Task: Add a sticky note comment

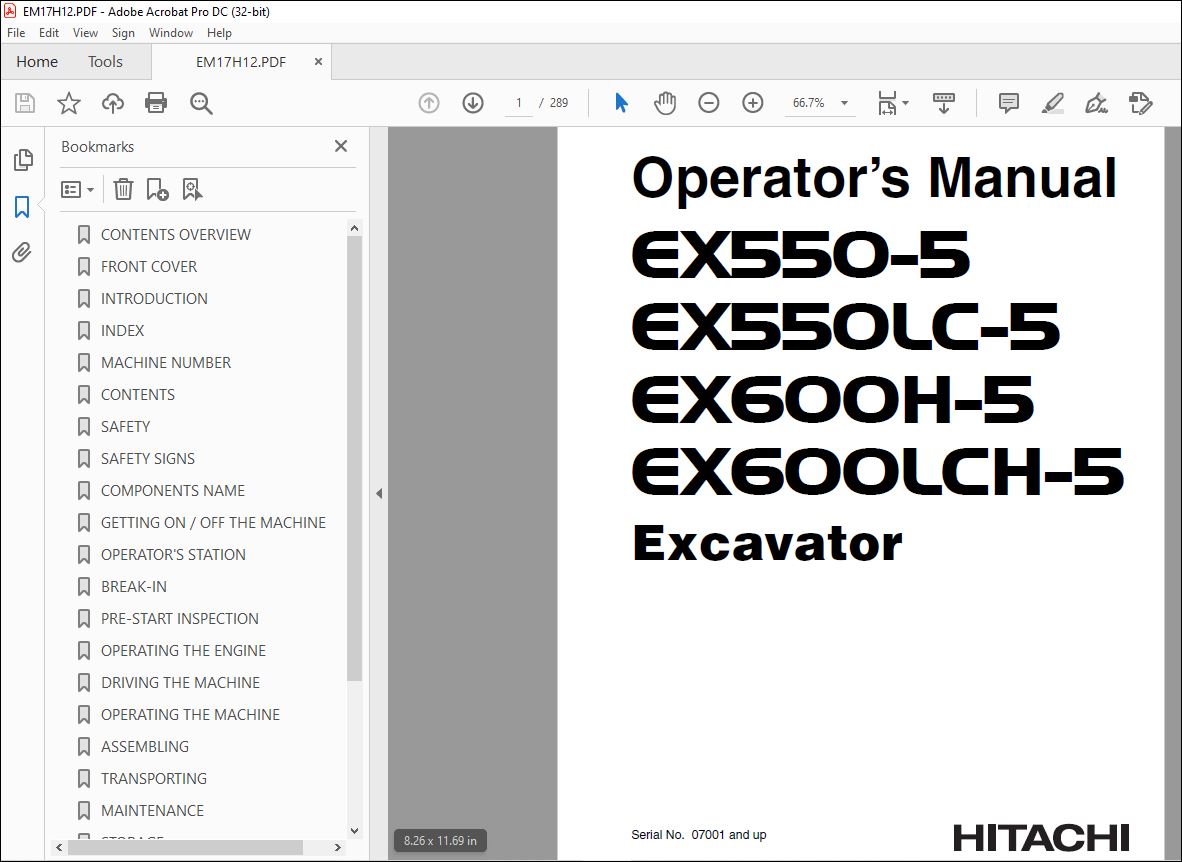Action: pos(1009,103)
